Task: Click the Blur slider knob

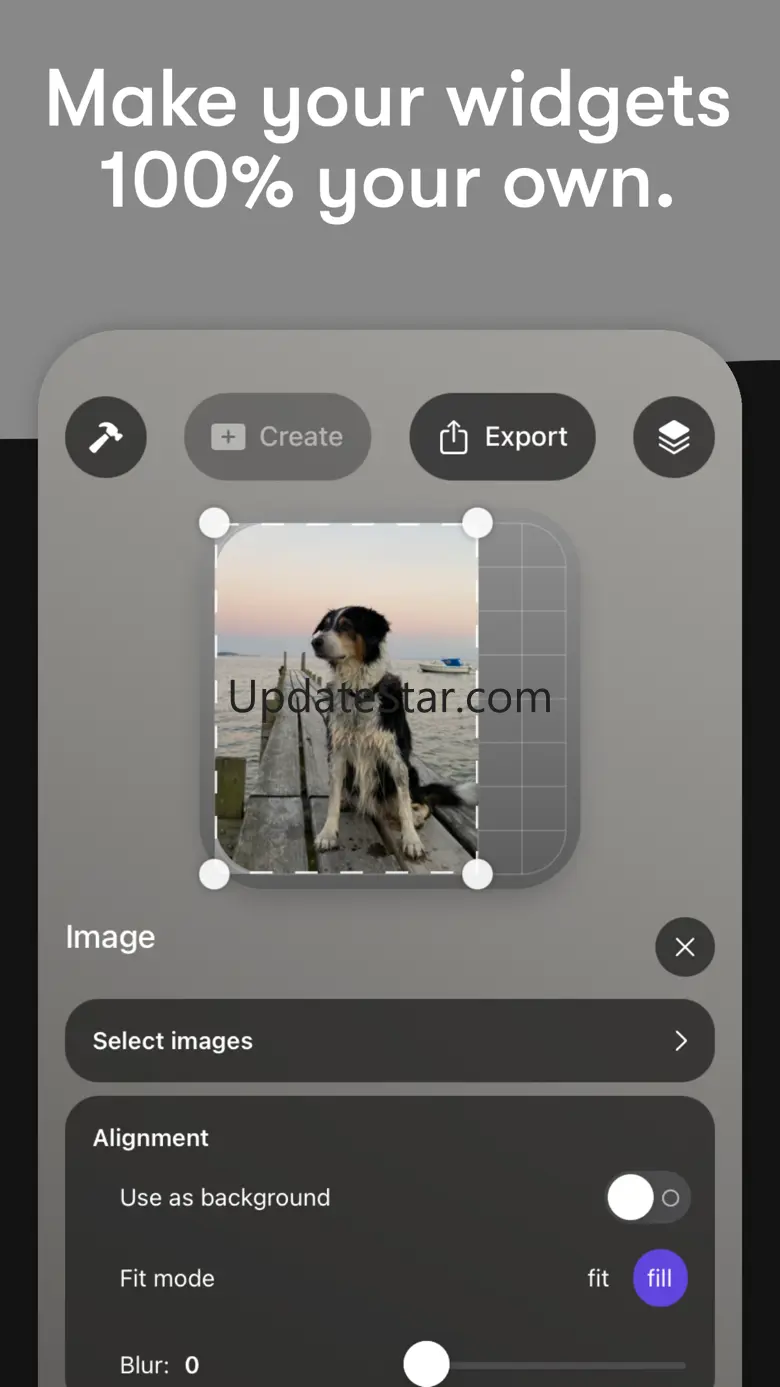Action: point(427,1364)
